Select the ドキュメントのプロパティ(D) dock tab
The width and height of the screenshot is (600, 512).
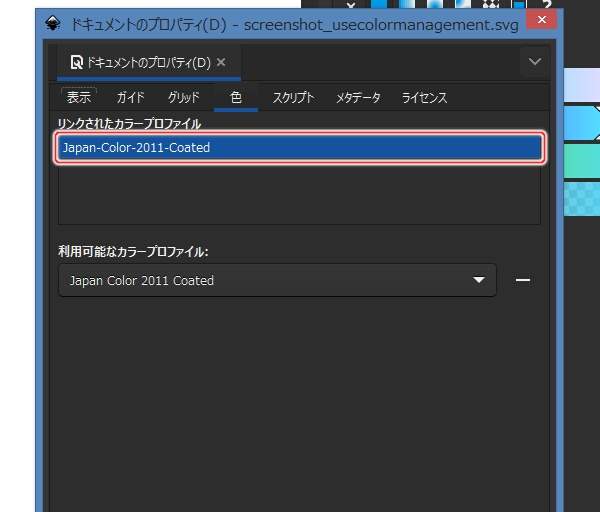click(x=149, y=62)
